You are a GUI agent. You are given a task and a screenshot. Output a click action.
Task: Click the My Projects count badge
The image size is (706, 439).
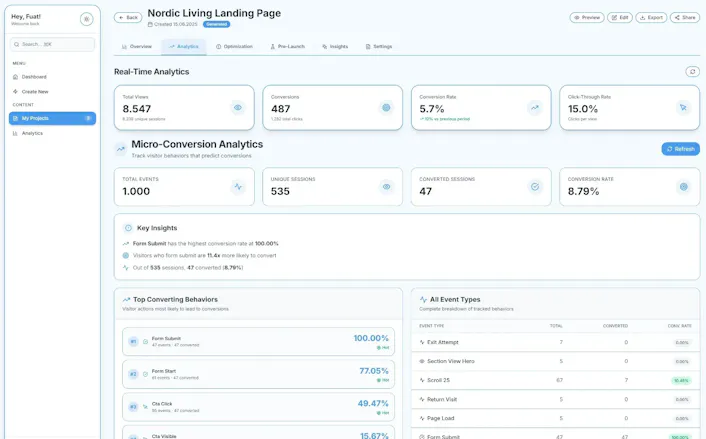coord(88,118)
